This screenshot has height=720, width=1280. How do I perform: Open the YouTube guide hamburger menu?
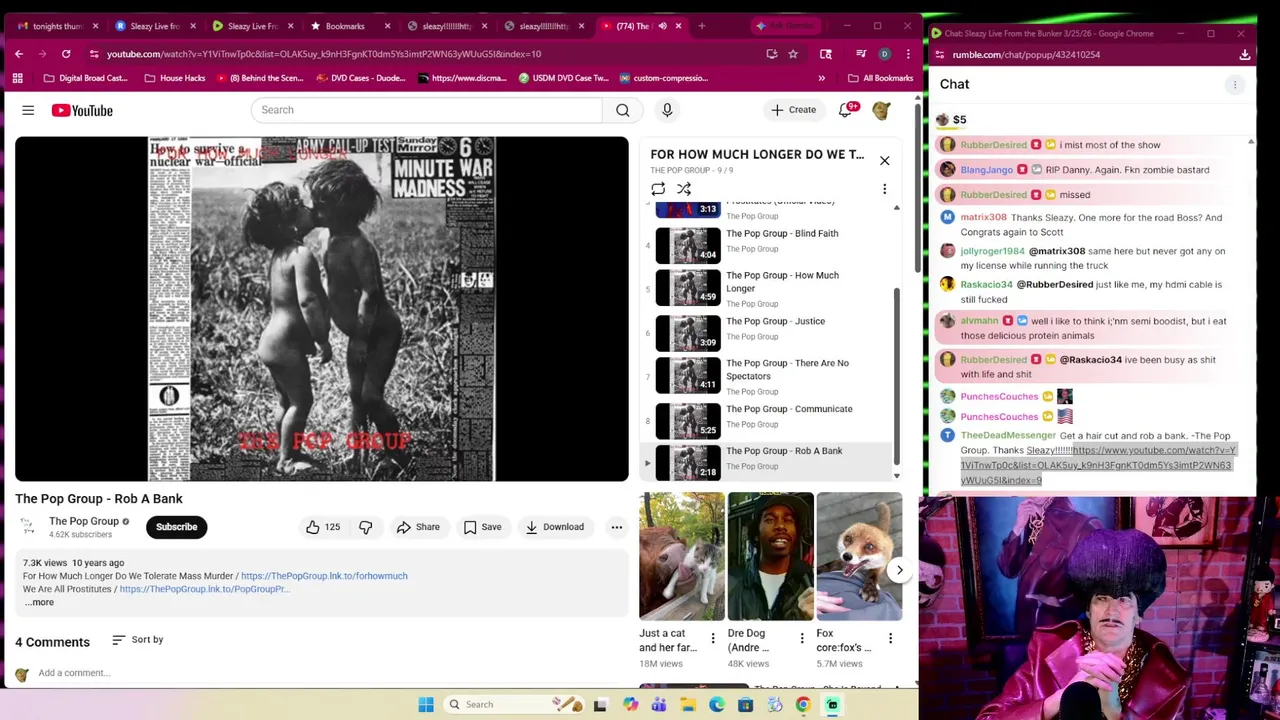28,110
